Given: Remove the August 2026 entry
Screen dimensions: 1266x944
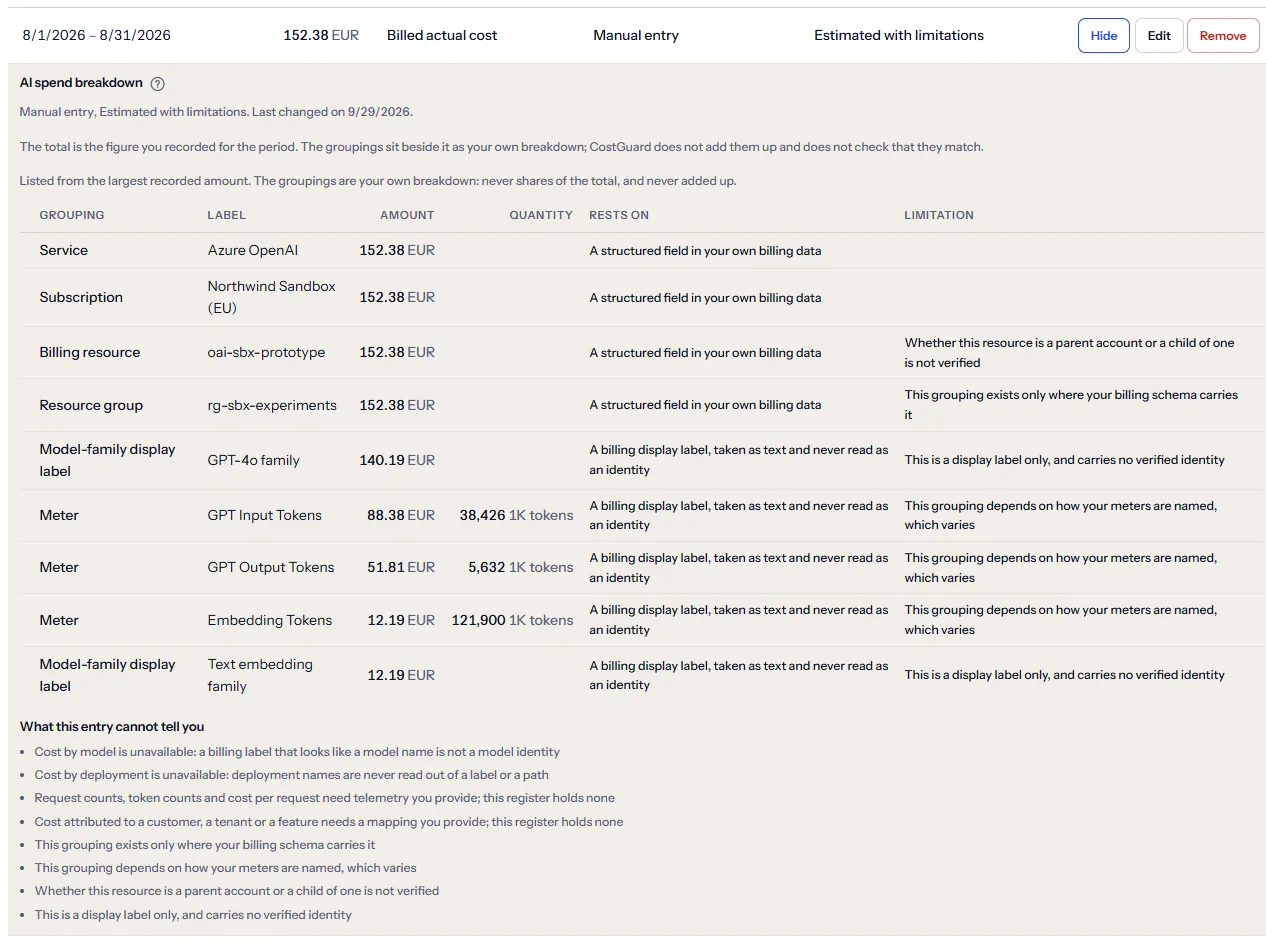Looking at the screenshot, I should click(1223, 35).
